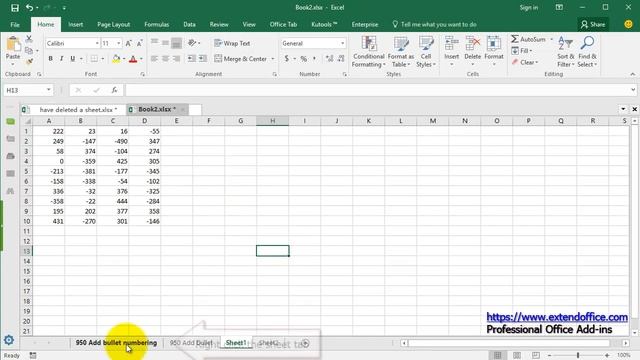Collapse the ribbon with the chevron

tap(633, 74)
